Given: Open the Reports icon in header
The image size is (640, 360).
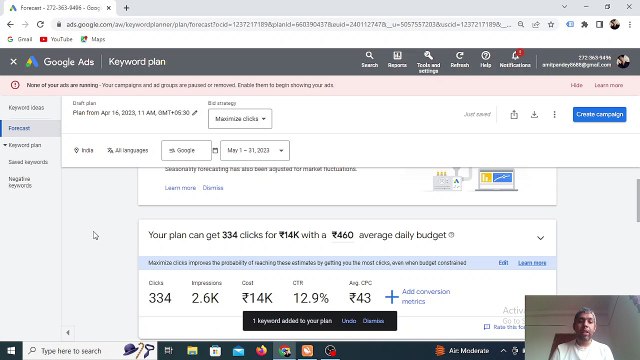Looking at the screenshot, I should pyautogui.click(x=397, y=60).
